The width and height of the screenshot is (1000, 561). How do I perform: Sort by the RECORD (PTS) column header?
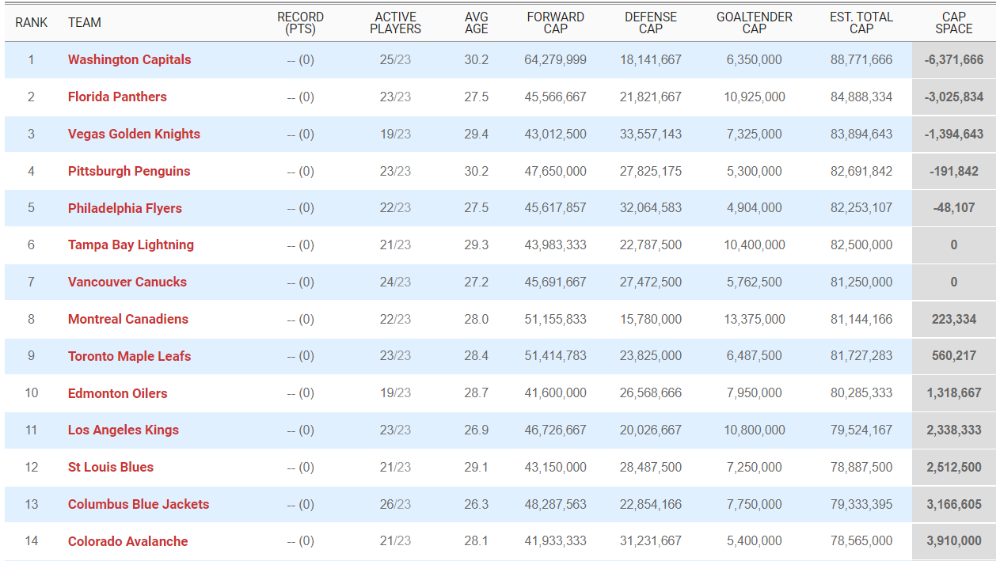pos(300,23)
